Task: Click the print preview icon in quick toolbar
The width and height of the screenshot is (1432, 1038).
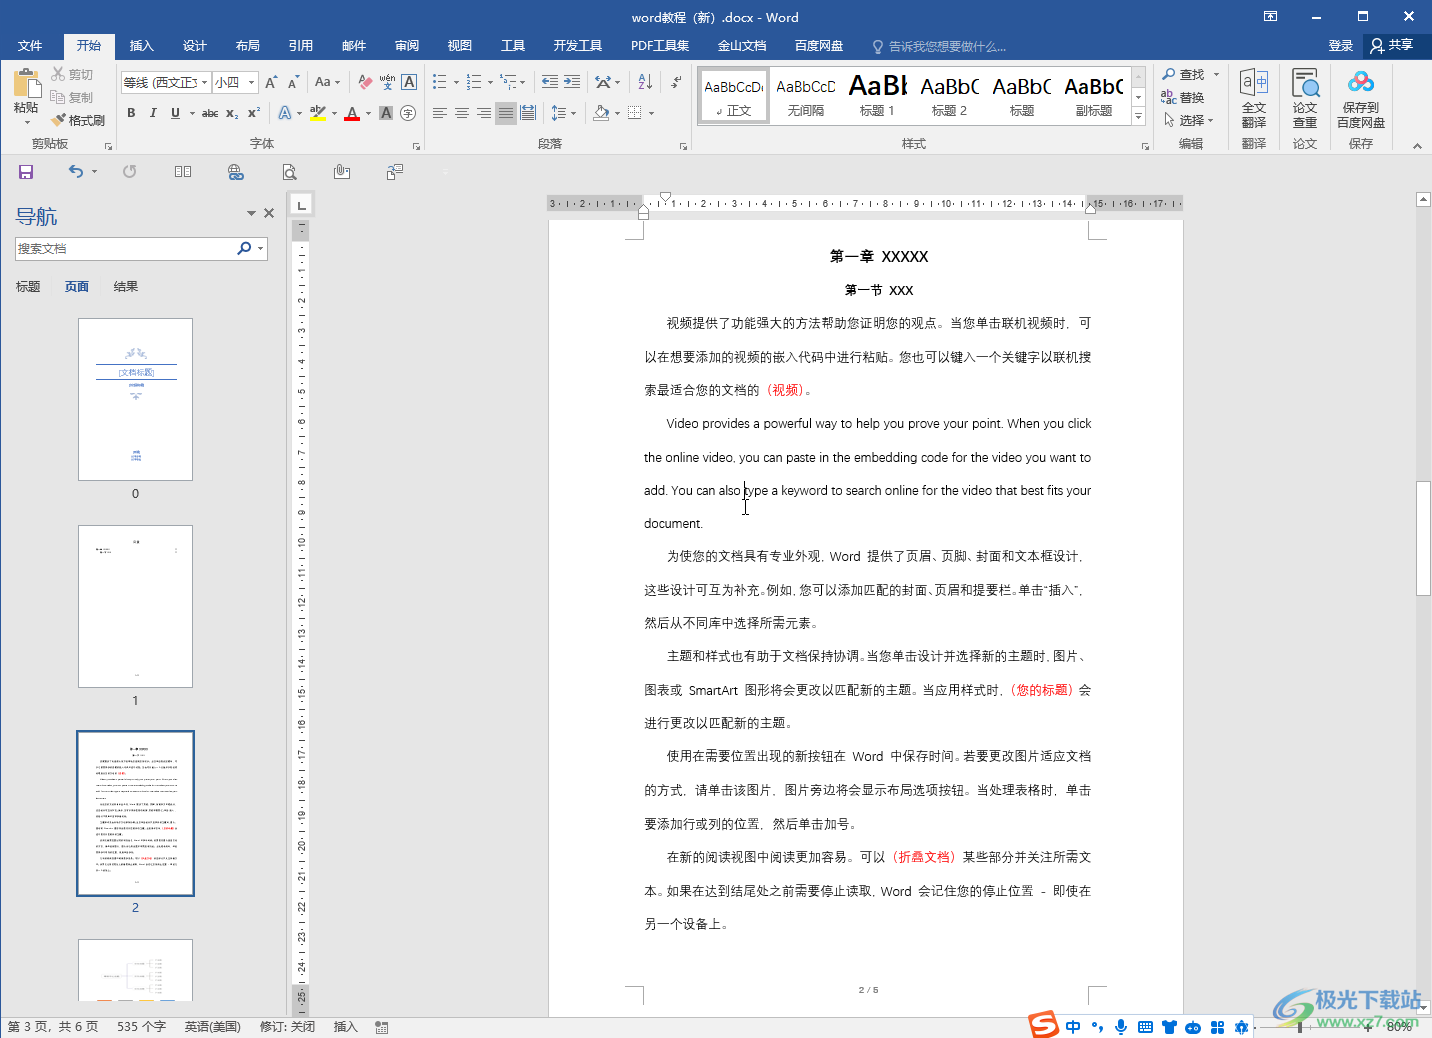Action: click(289, 172)
